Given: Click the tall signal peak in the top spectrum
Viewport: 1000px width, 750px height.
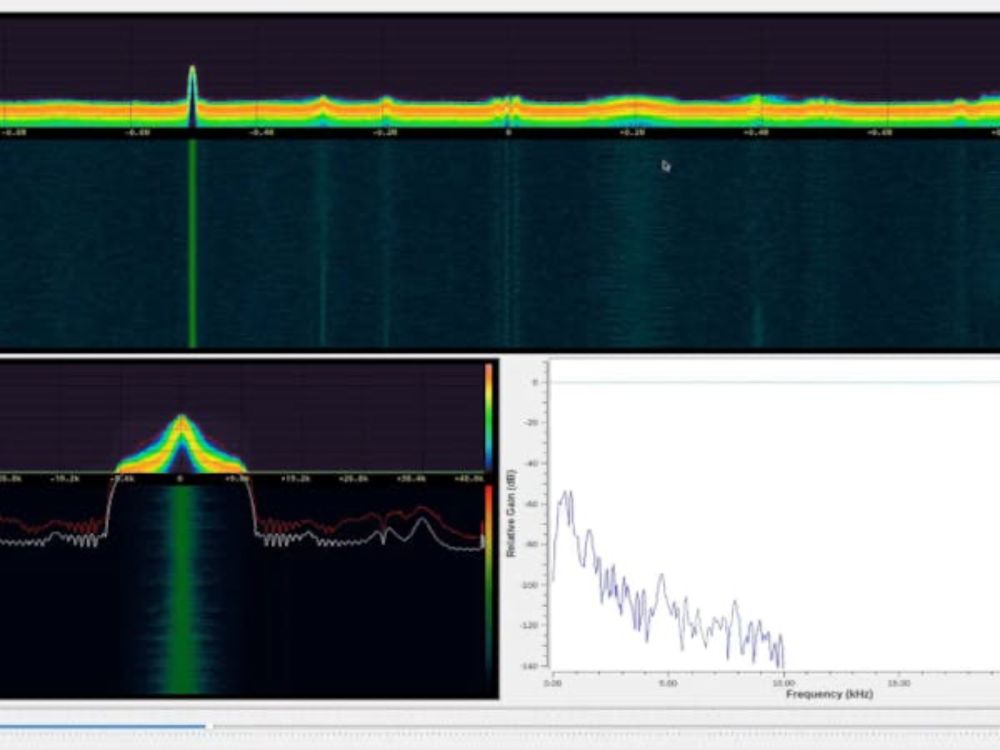Looking at the screenshot, I should coord(192,96).
